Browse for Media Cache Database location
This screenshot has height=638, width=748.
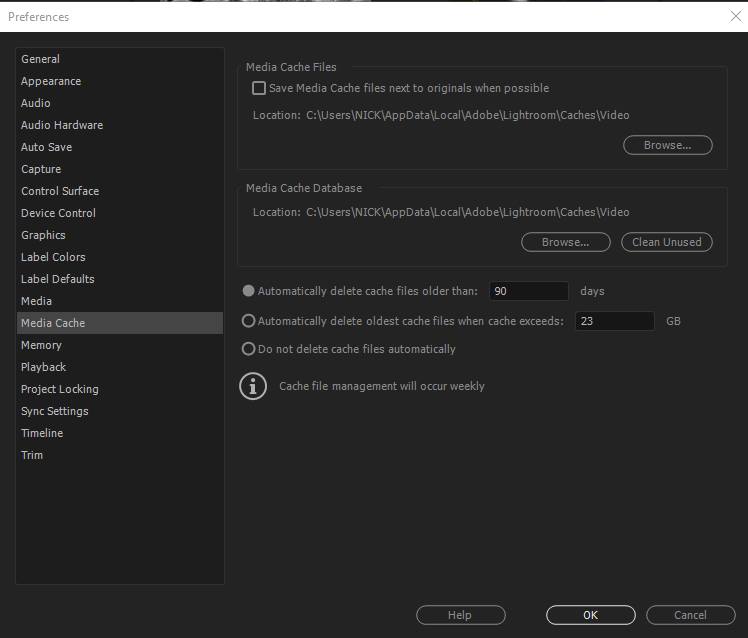(x=565, y=242)
